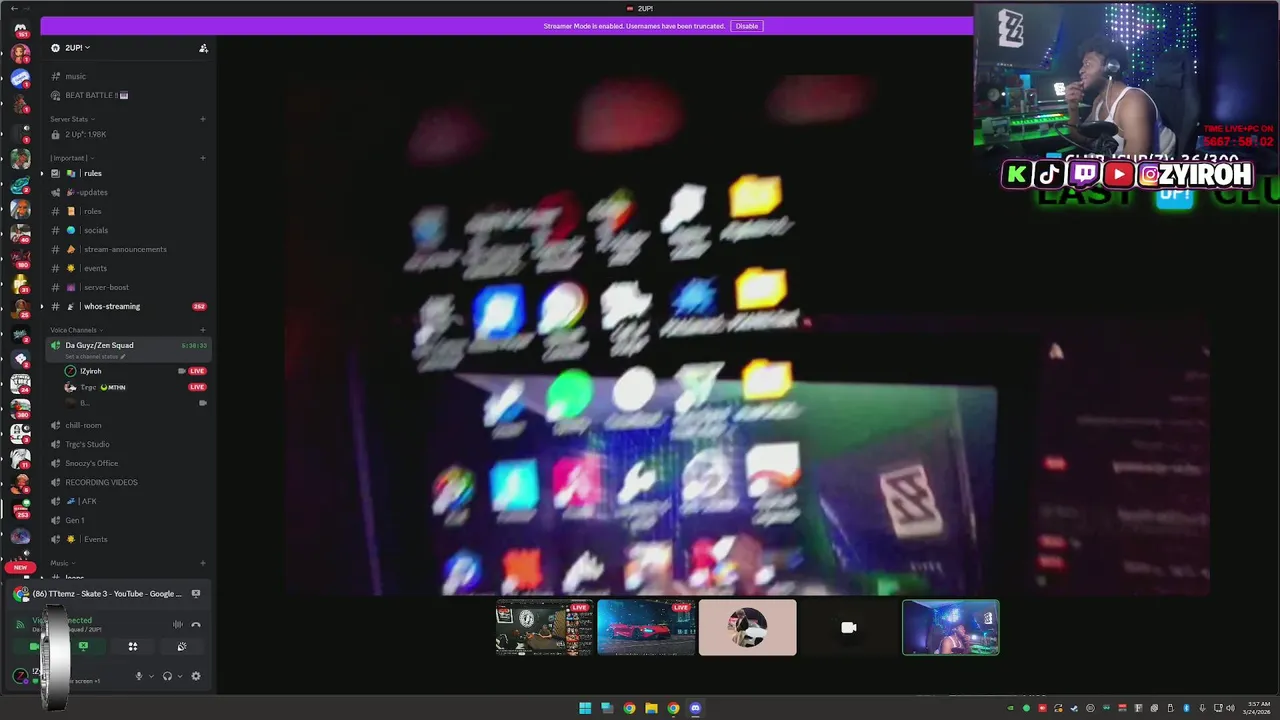The height and width of the screenshot is (720, 1280).
Task: Toggle screen share in the voice panel
Action: click(83, 647)
